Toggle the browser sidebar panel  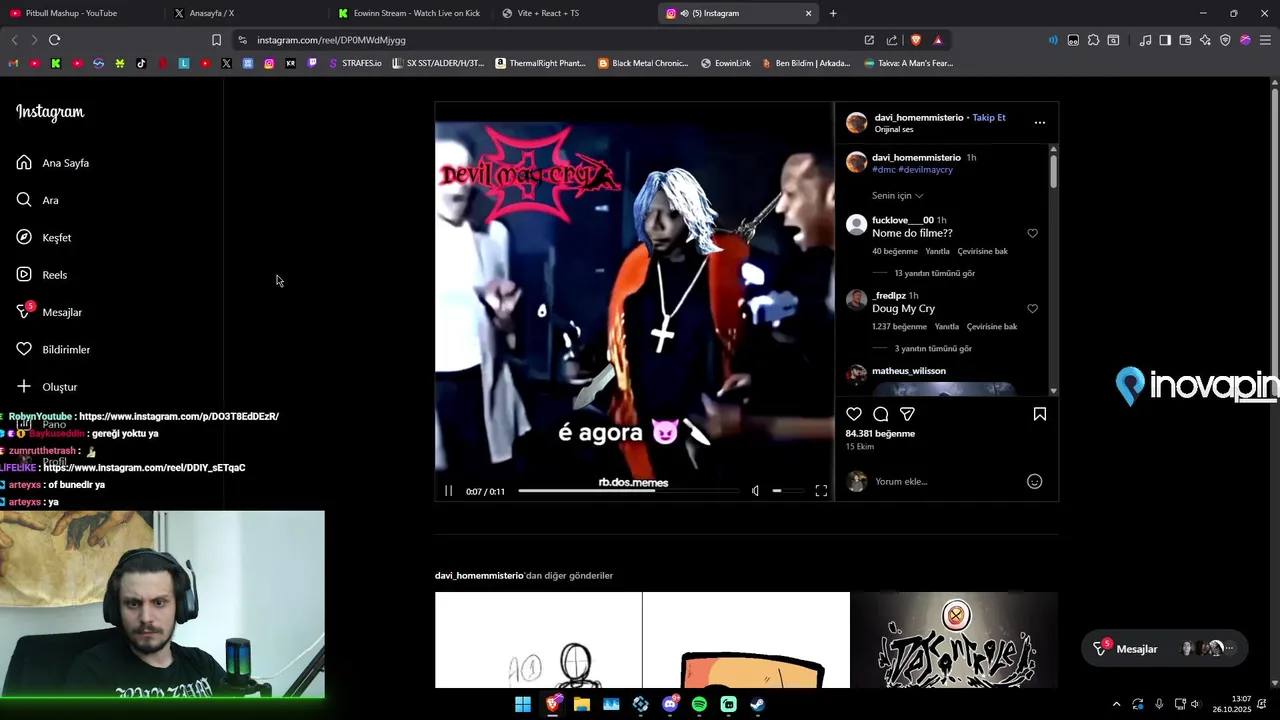point(1165,40)
